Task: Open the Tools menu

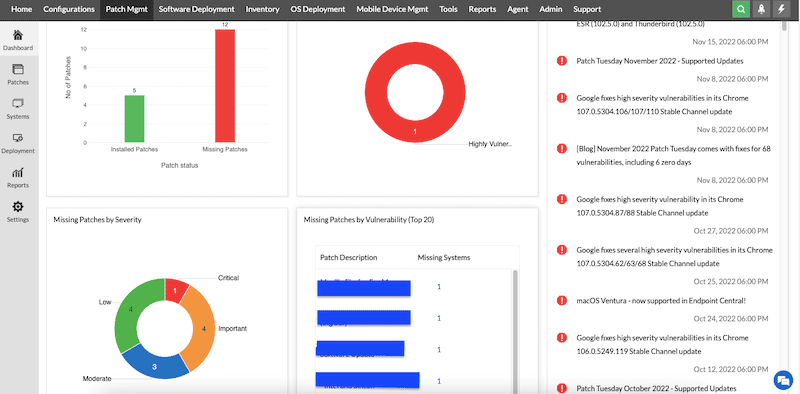Action: 448,9
